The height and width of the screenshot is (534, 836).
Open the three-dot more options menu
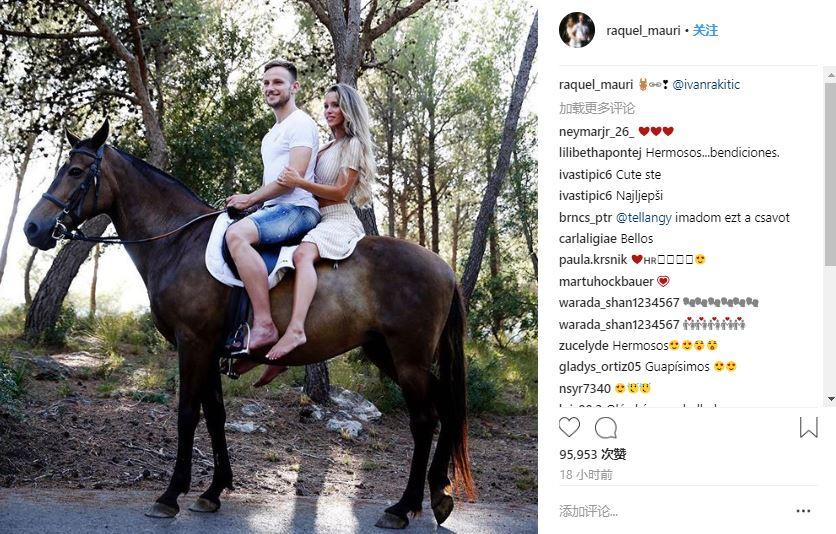[803, 511]
